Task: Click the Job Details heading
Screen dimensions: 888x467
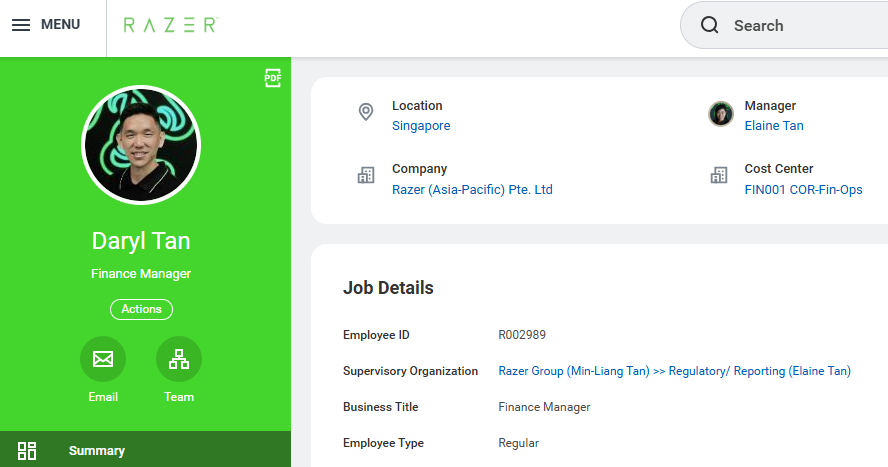Action: 388,288
